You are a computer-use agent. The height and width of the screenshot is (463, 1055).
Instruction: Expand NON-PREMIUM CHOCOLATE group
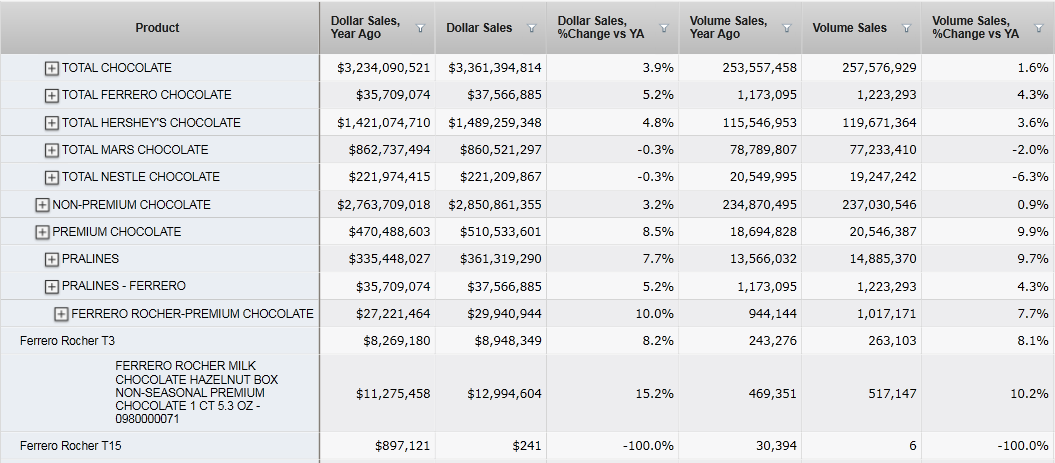coord(42,205)
